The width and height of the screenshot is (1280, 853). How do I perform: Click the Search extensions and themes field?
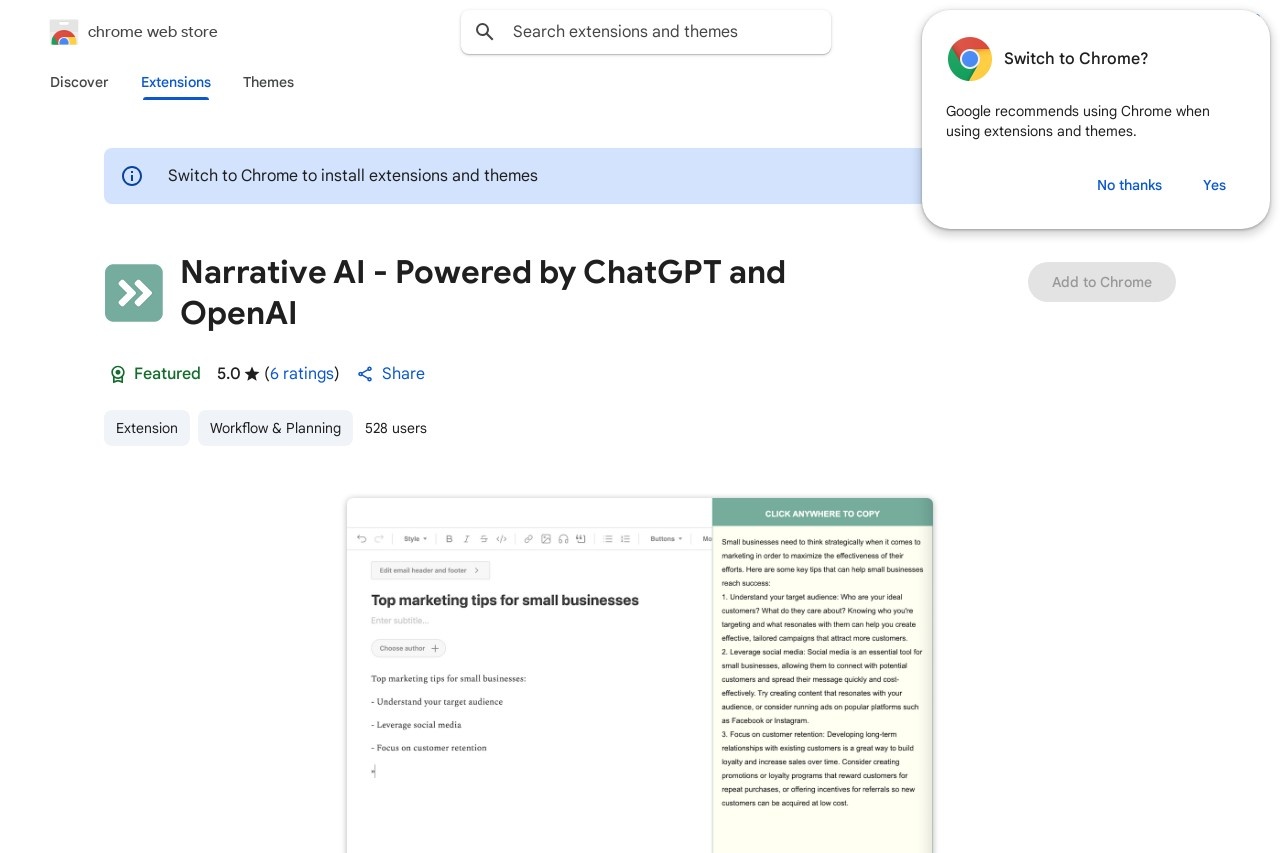646,32
